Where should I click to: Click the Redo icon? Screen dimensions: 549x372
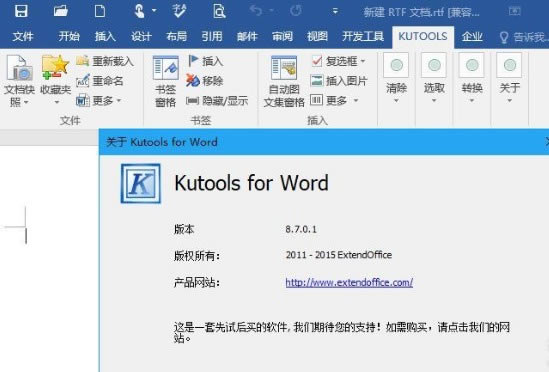coord(296,11)
